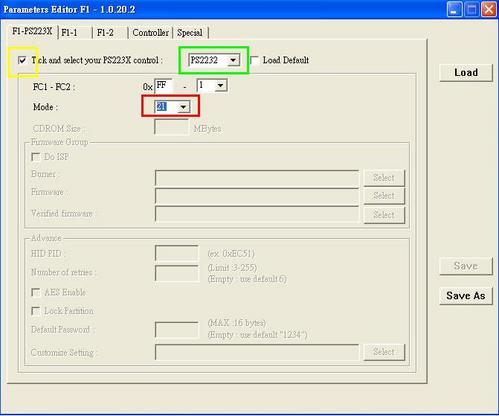499x416 pixels.
Task: Click the 'FC1 - FC2 :' label
Action: pos(54,87)
